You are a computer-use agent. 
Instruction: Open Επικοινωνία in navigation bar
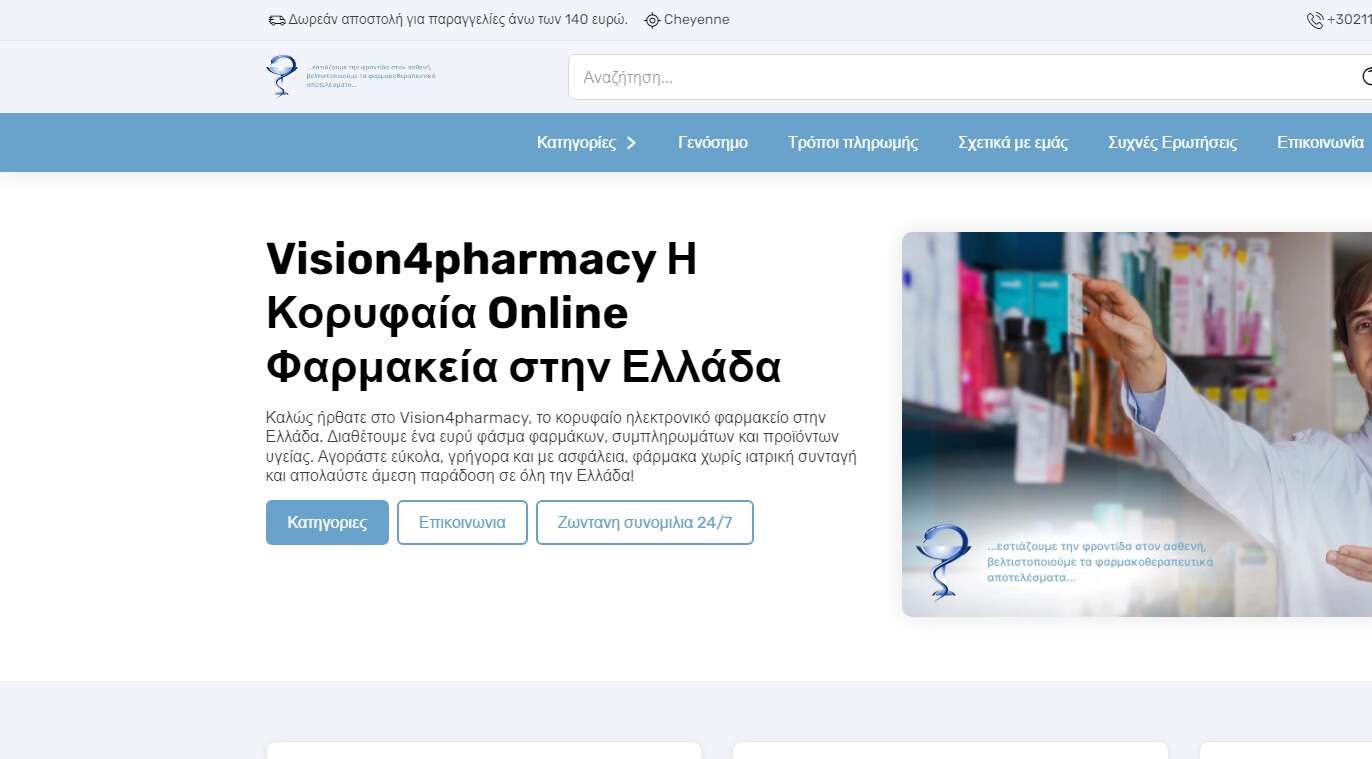pyautogui.click(x=1320, y=143)
